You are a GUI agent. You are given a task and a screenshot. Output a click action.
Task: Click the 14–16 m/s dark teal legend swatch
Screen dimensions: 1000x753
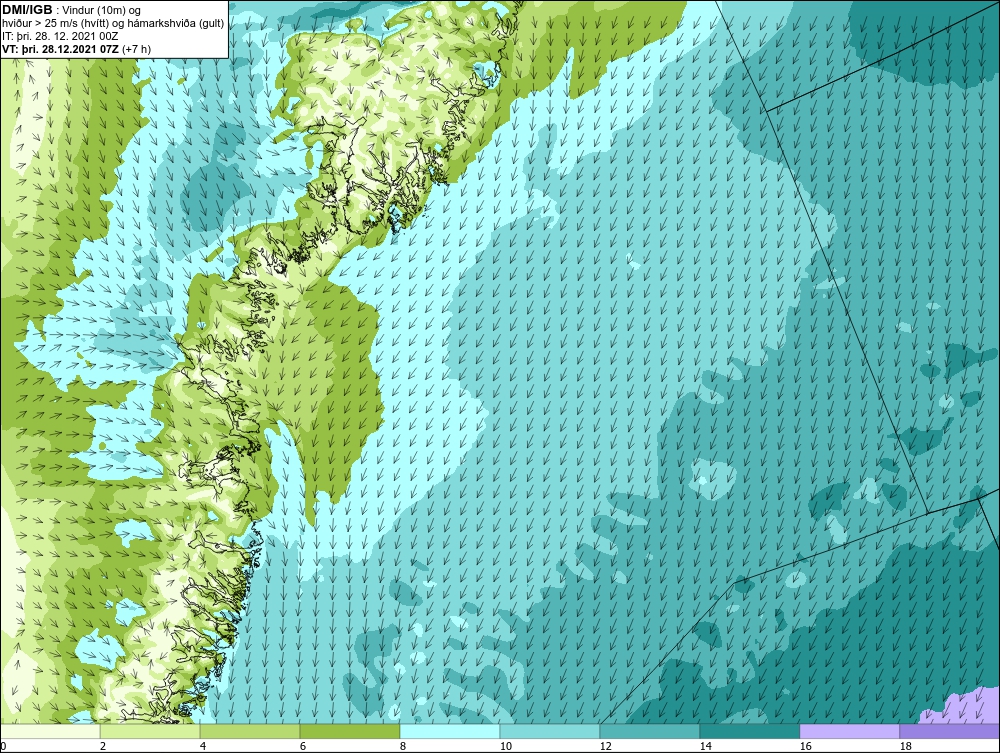tap(749, 731)
